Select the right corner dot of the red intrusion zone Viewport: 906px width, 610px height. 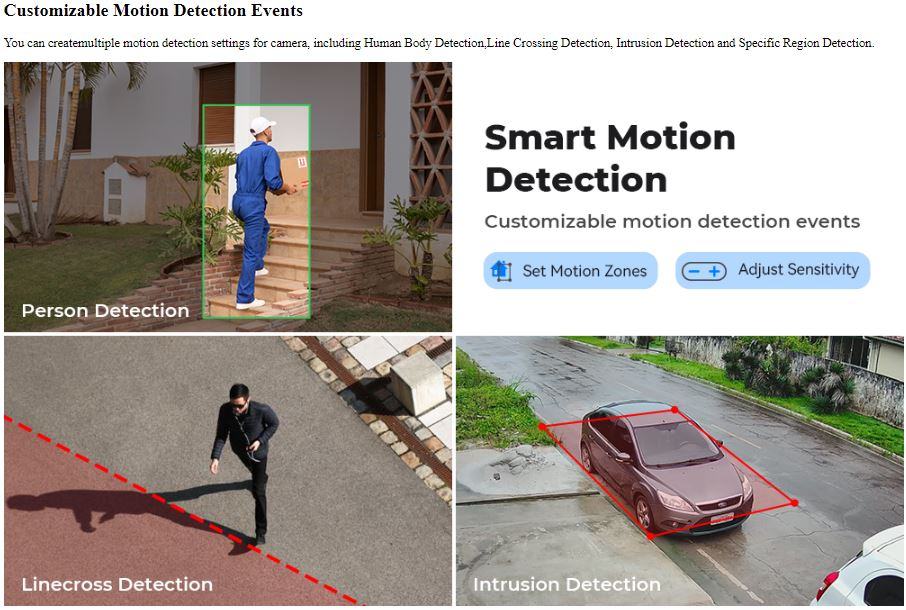pyautogui.click(x=794, y=503)
